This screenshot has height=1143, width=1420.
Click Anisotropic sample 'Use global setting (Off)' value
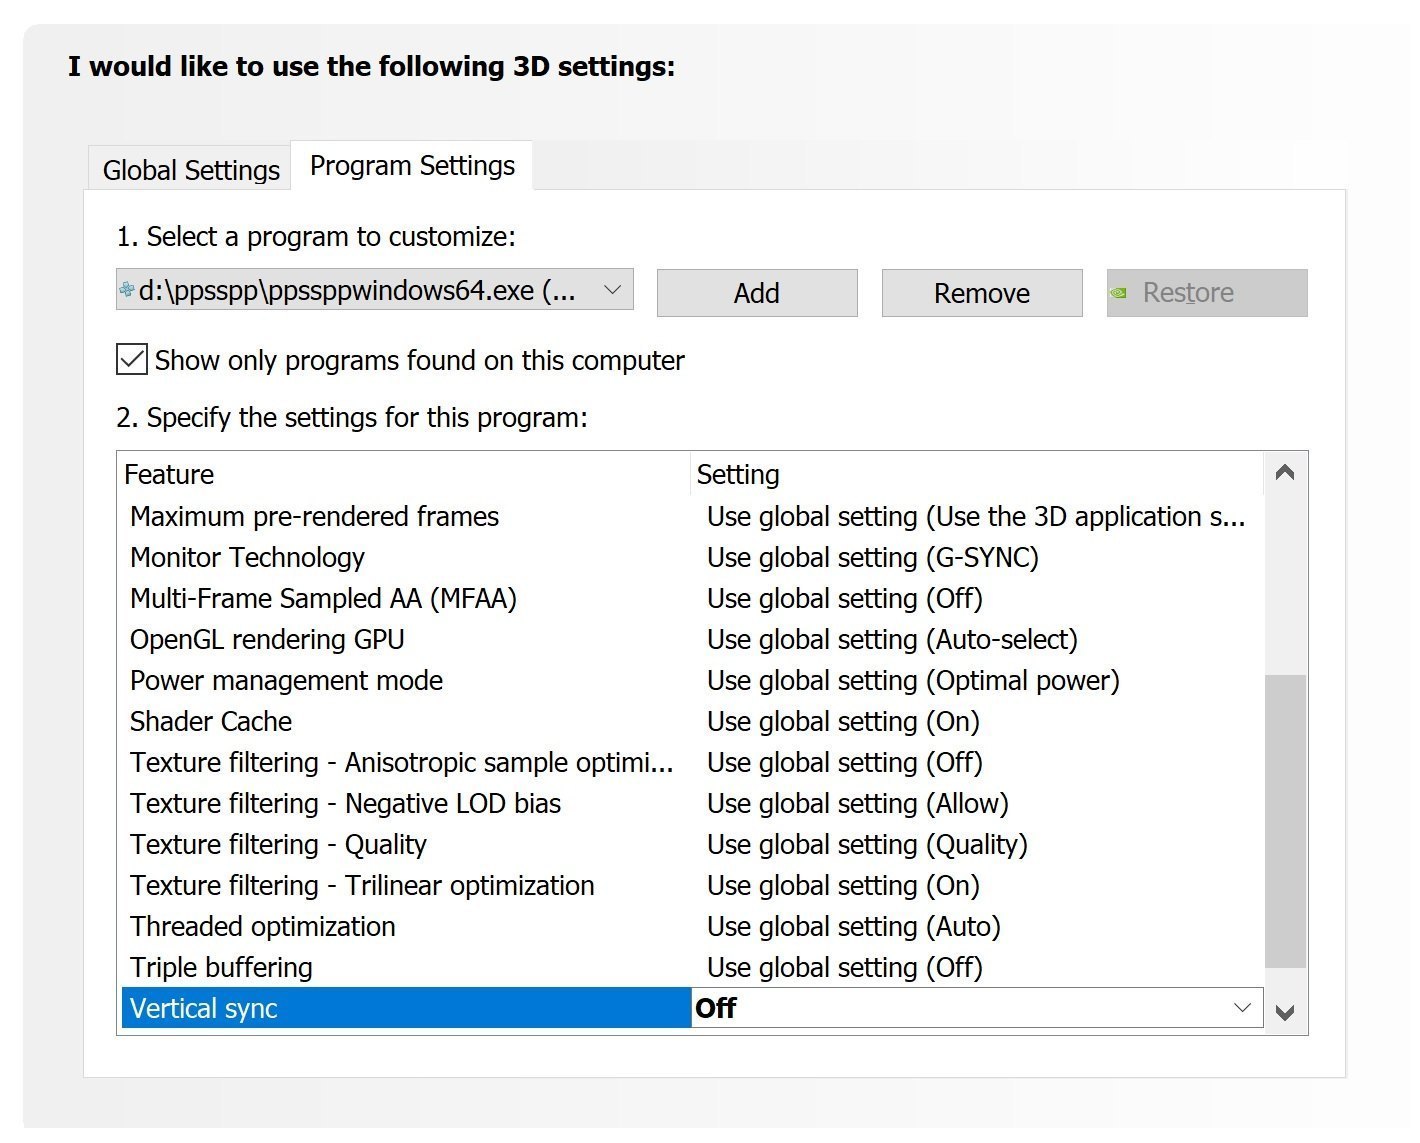click(845, 762)
